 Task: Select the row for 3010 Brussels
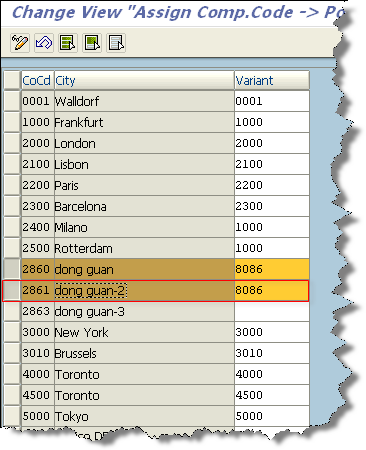point(12,353)
